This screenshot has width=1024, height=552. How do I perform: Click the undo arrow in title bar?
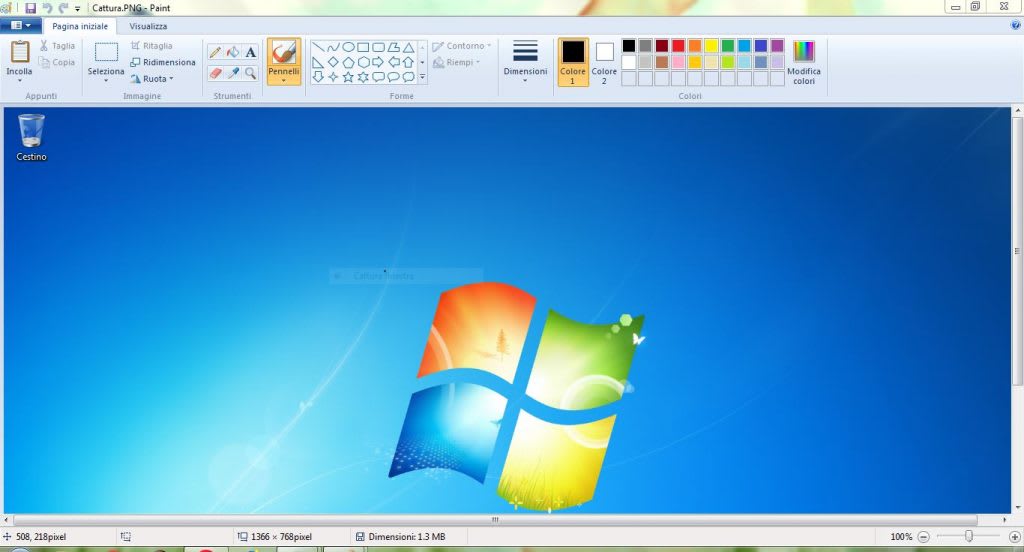pyautogui.click(x=47, y=8)
